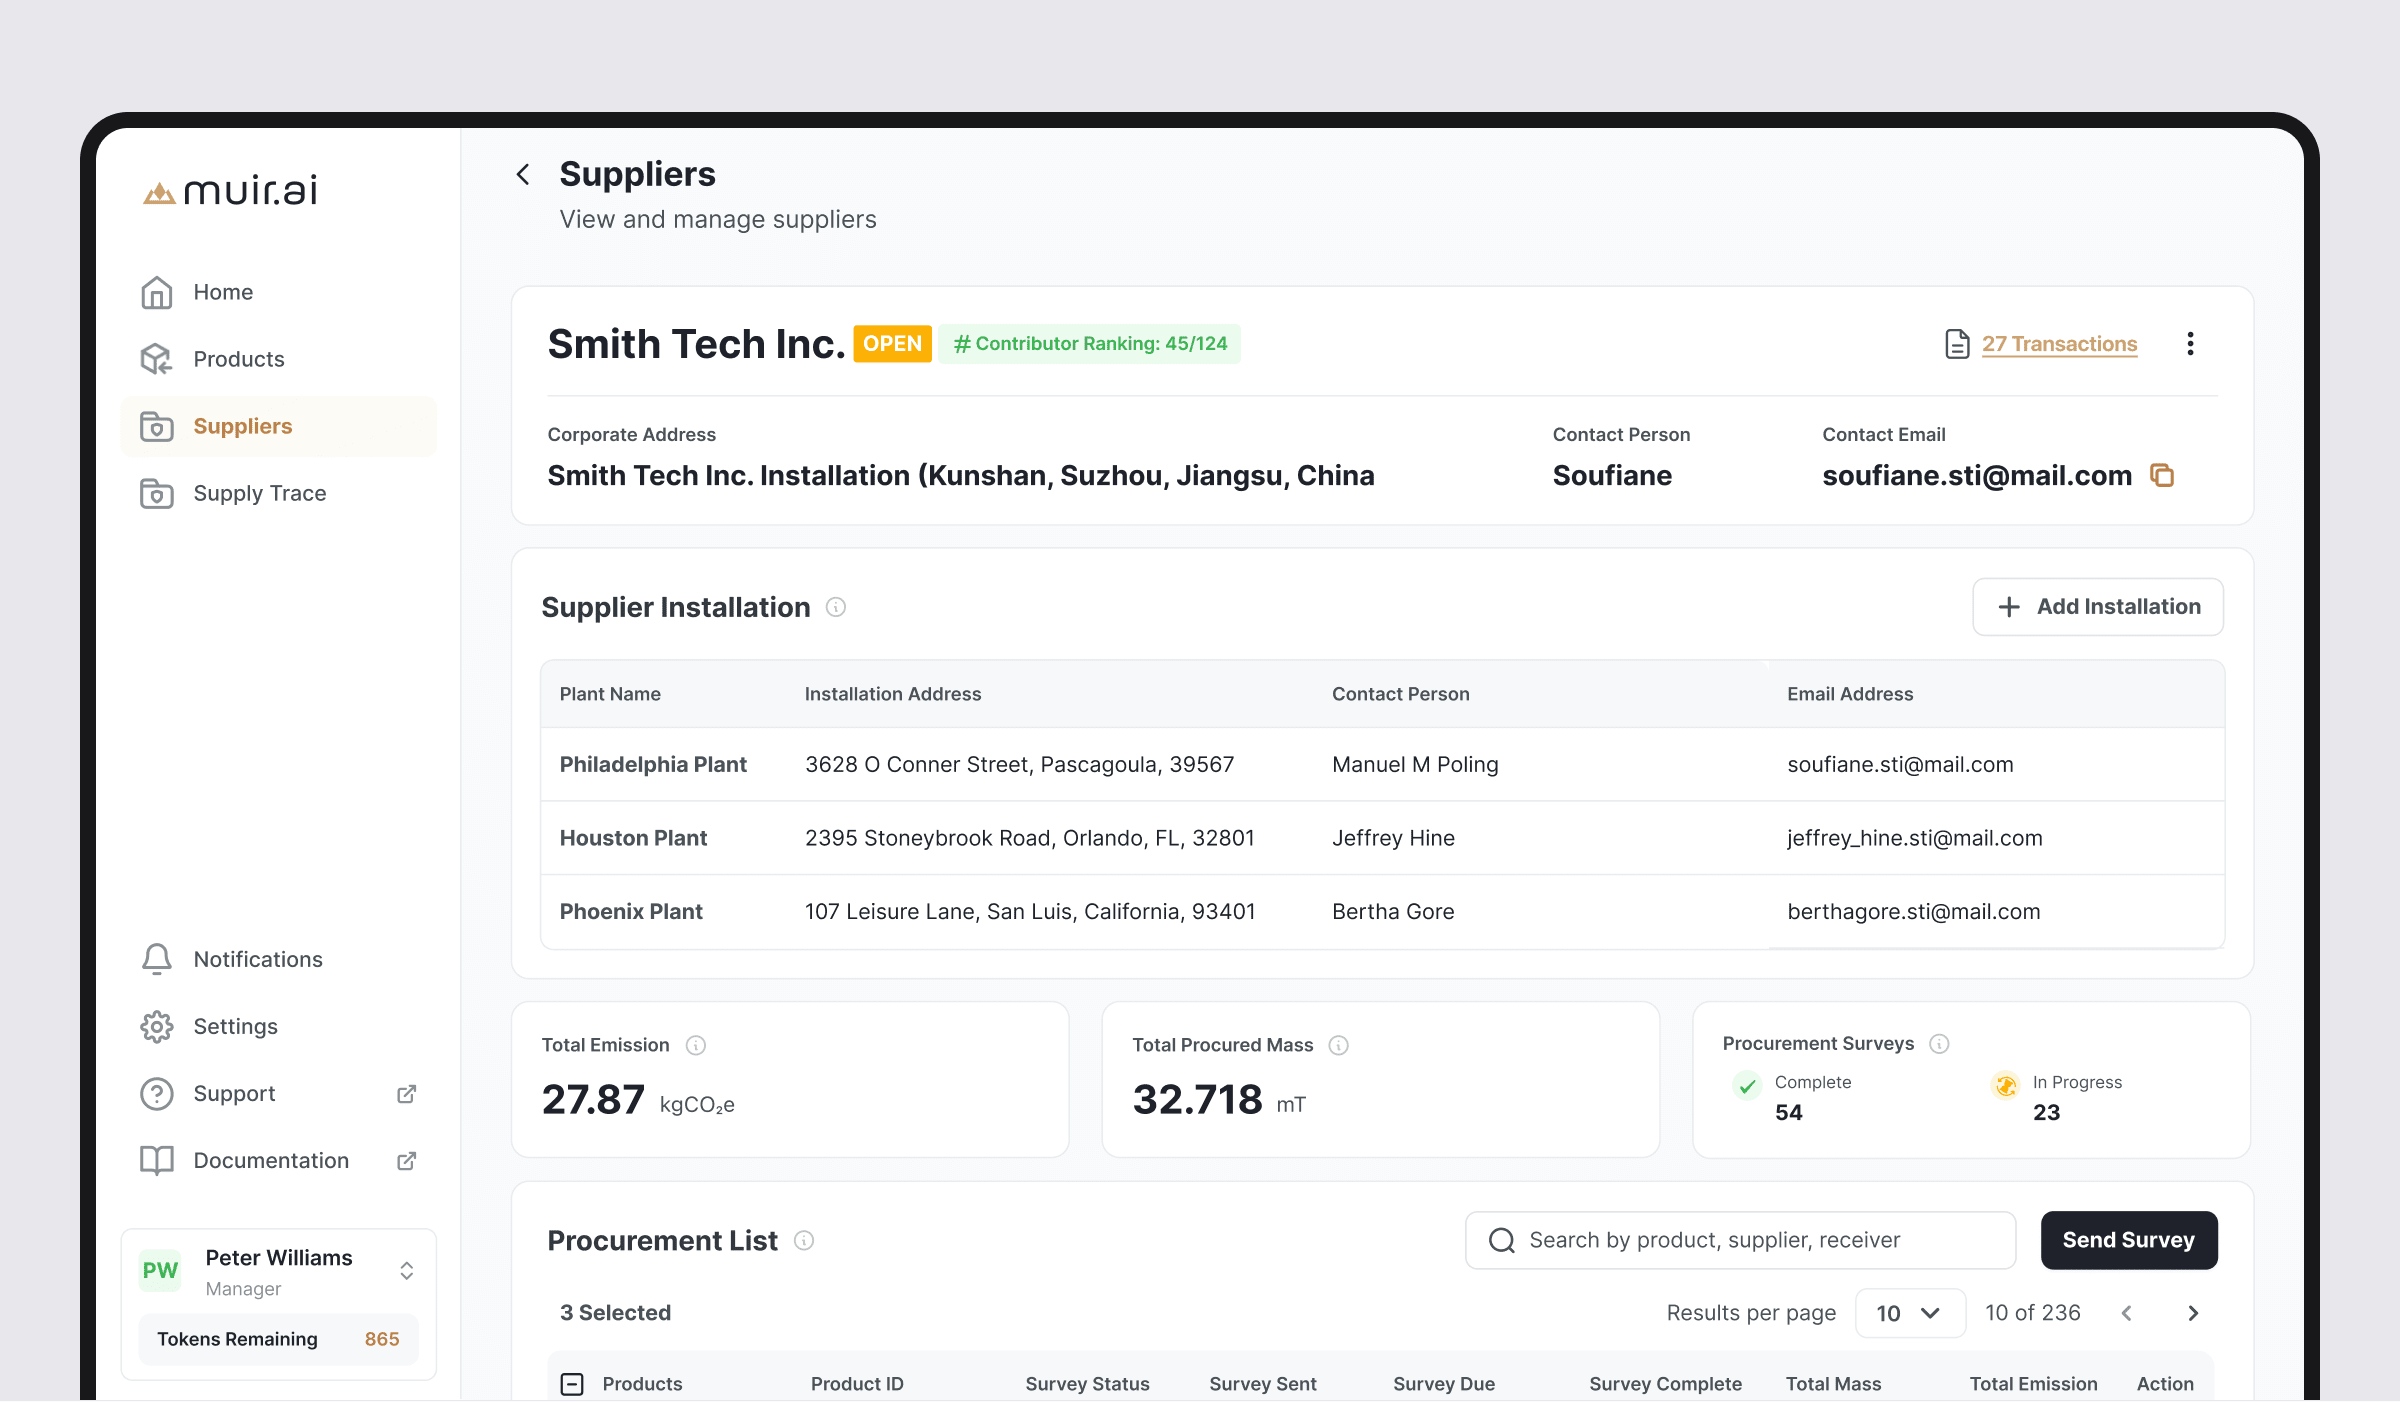Click info icon next to Procurement Surveys
This screenshot has height=1402, width=2400.
1939,1044
